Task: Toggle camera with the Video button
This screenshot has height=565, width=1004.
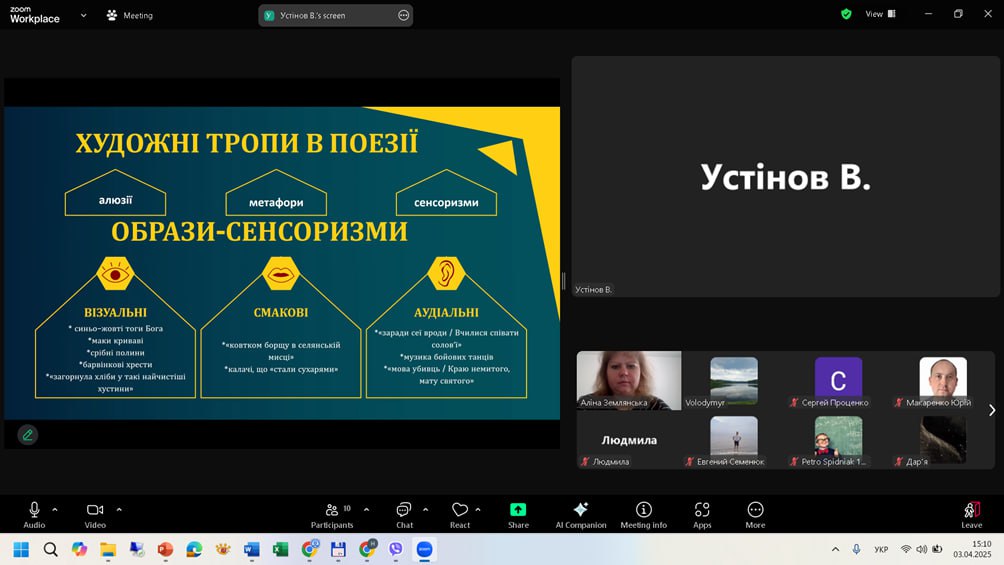Action: tap(95, 510)
